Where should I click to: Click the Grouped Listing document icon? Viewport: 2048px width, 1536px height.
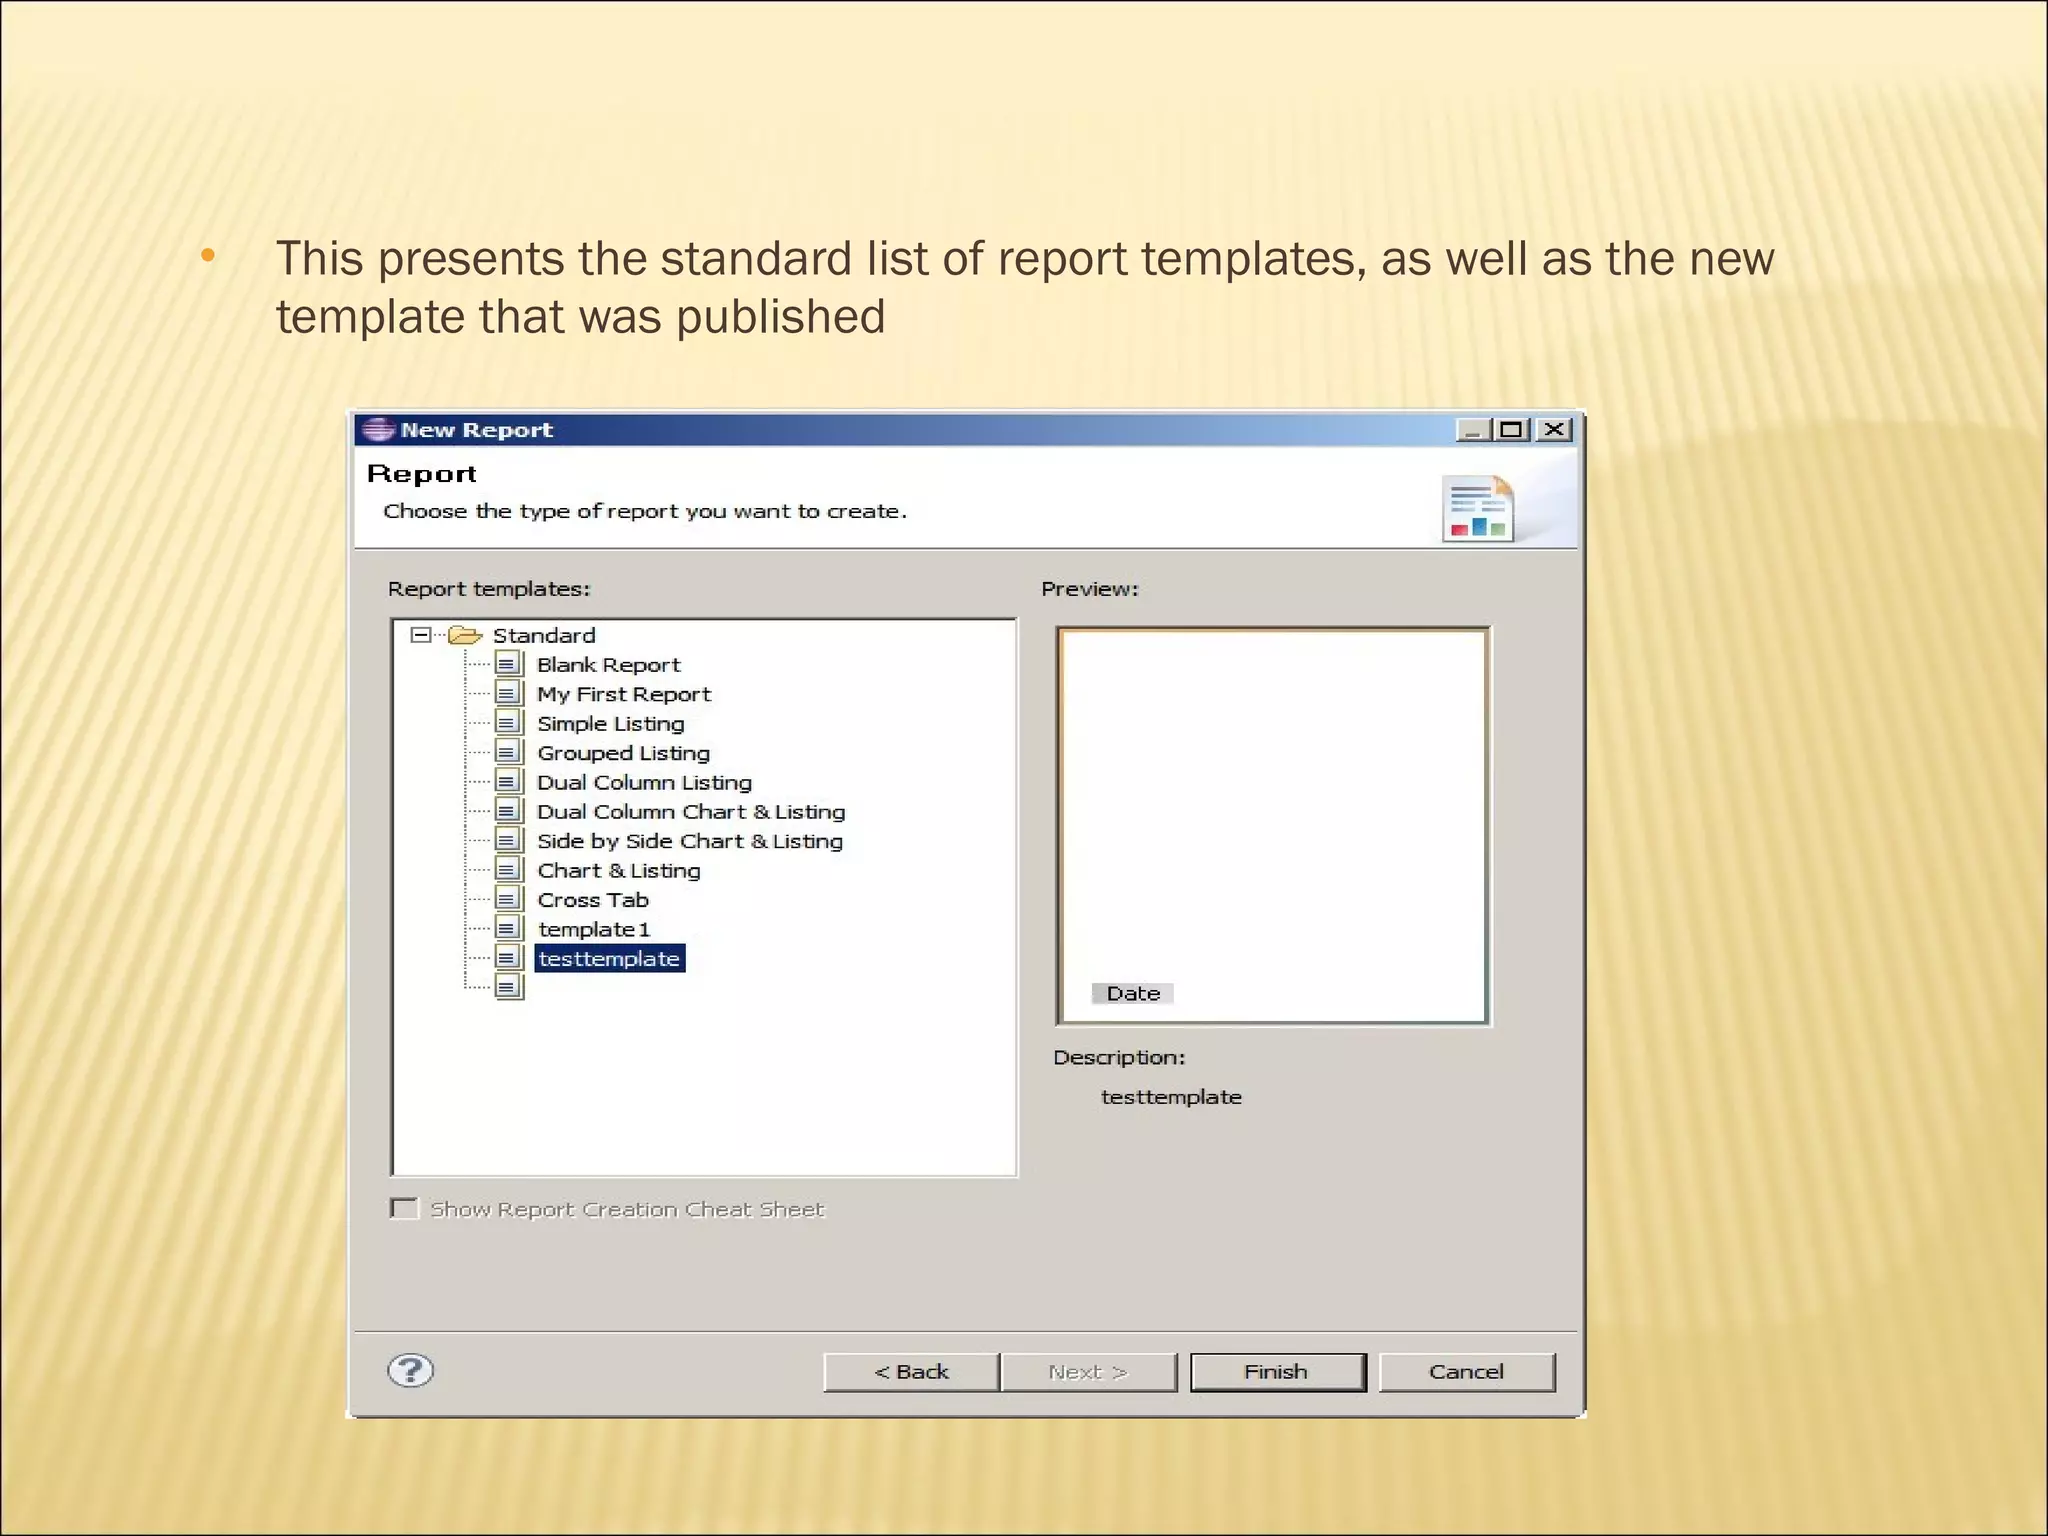click(x=509, y=752)
